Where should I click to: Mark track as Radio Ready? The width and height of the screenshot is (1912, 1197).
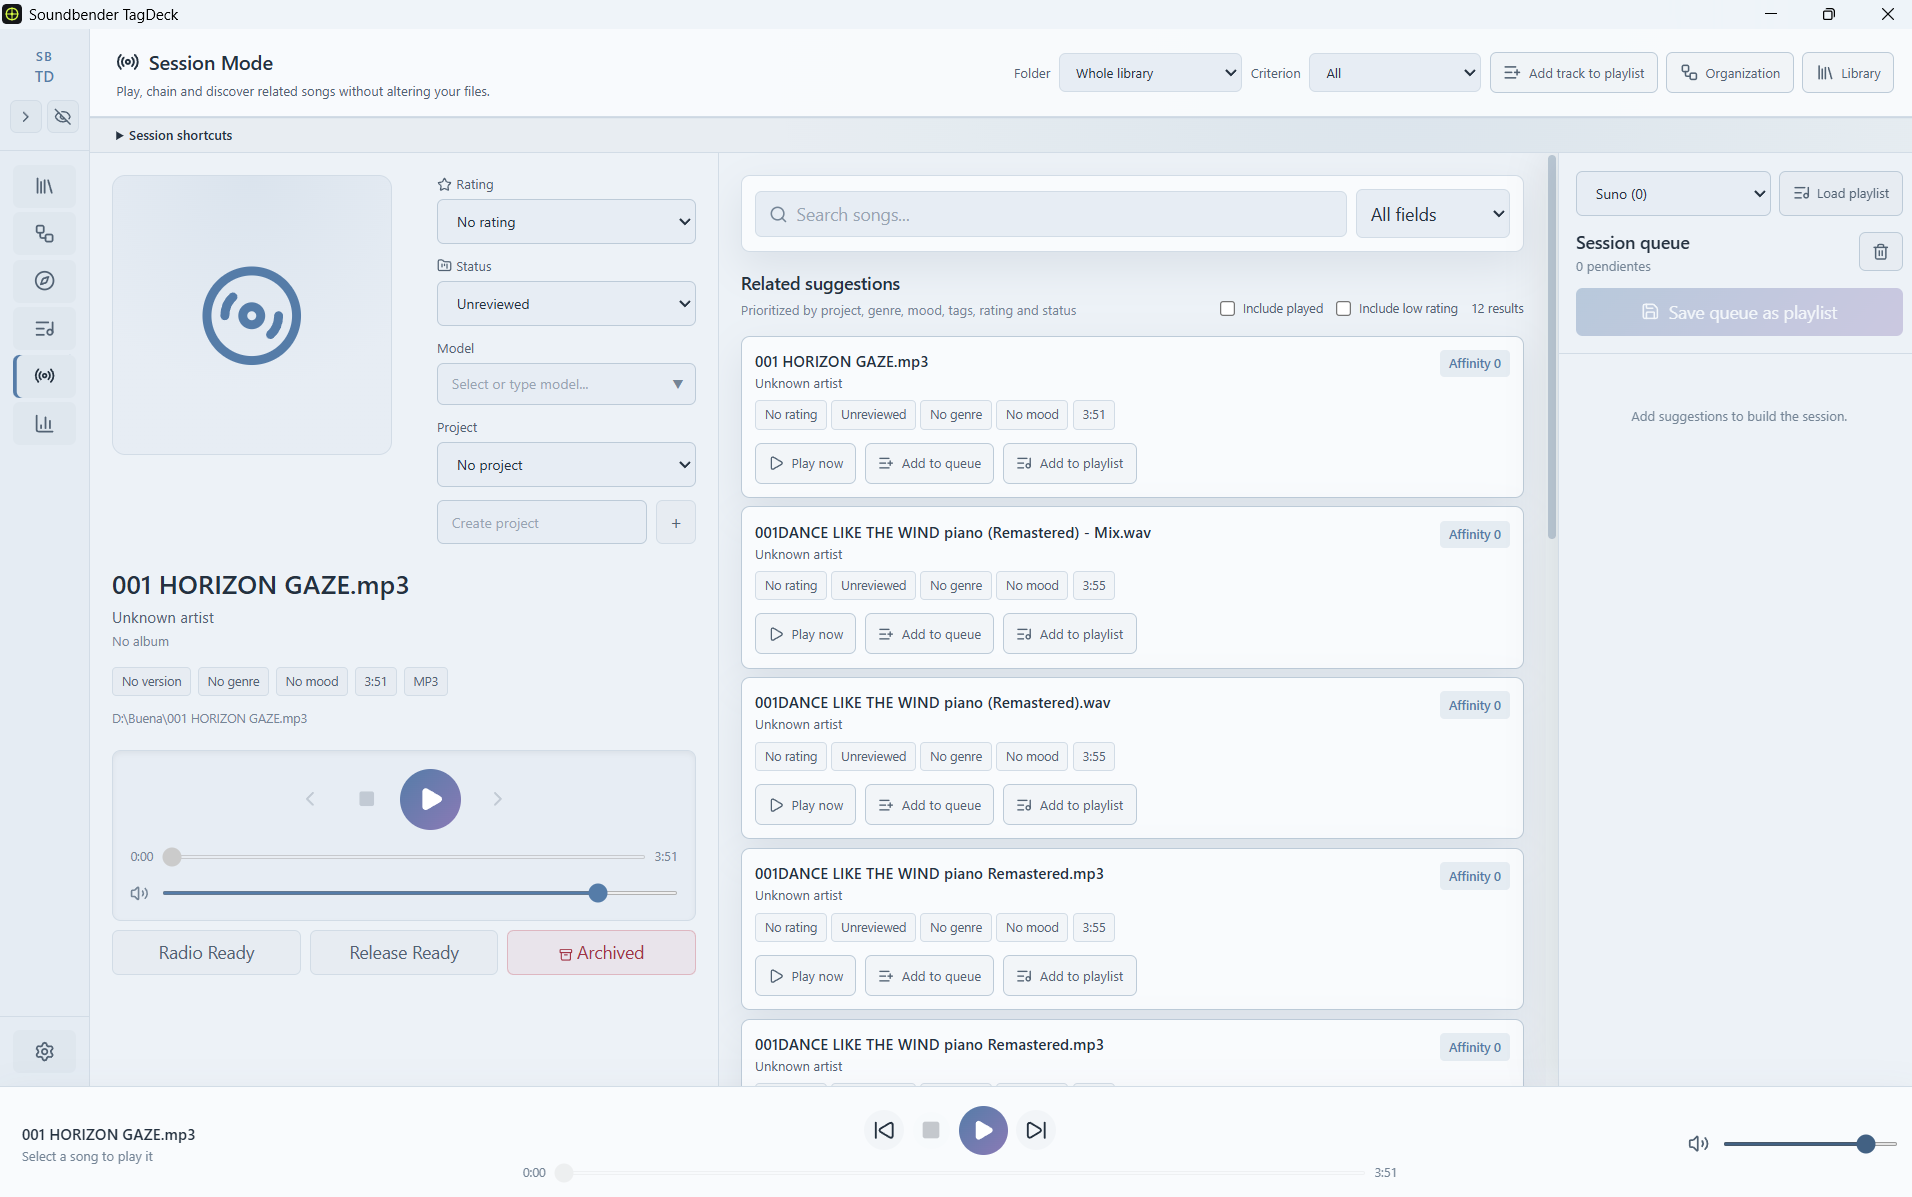click(x=206, y=953)
